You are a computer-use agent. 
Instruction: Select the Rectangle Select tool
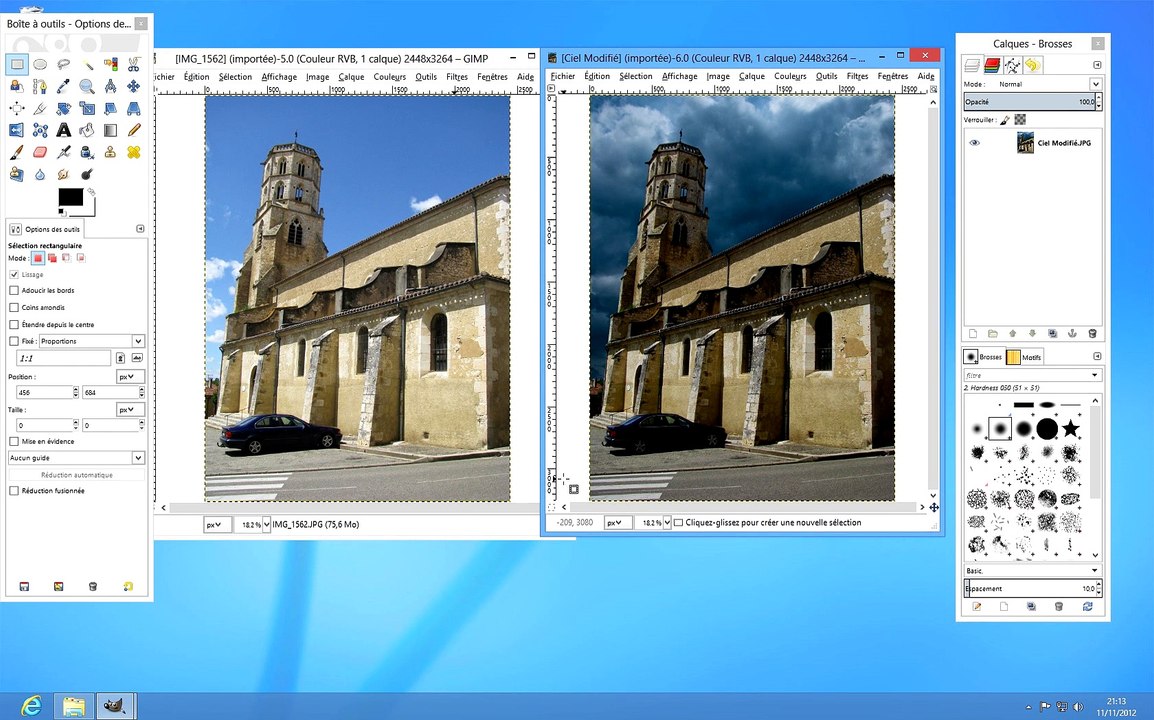(x=16, y=64)
